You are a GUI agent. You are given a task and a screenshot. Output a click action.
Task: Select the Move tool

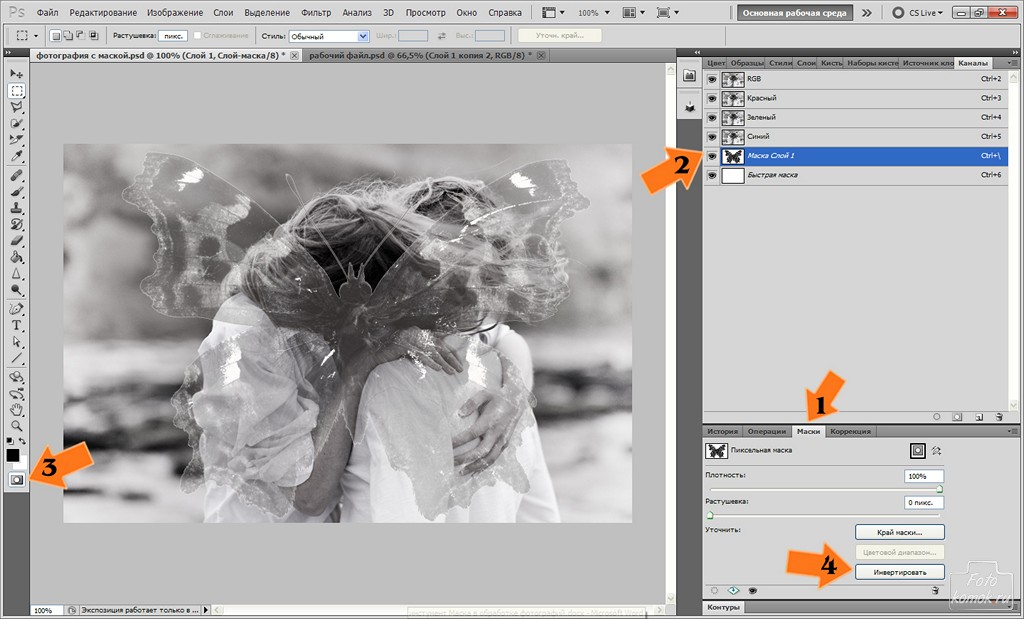tap(17, 74)
